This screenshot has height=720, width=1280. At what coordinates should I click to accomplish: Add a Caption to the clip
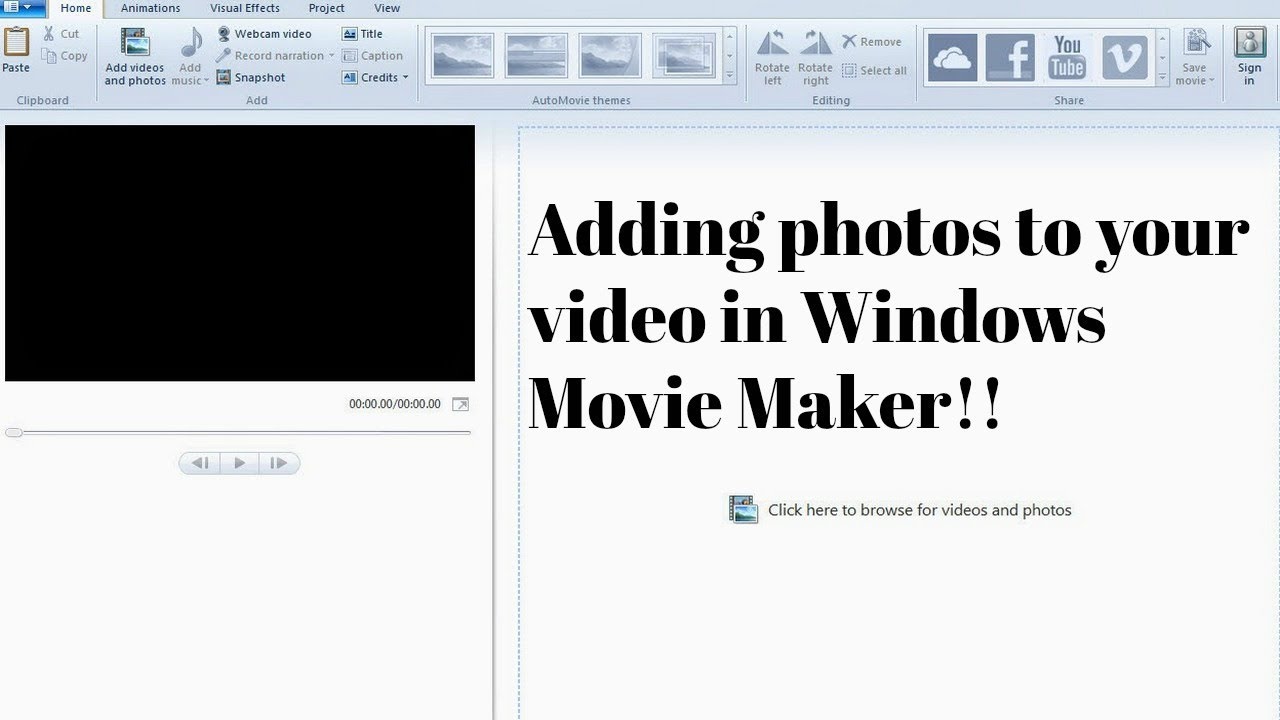pos(373,56)
